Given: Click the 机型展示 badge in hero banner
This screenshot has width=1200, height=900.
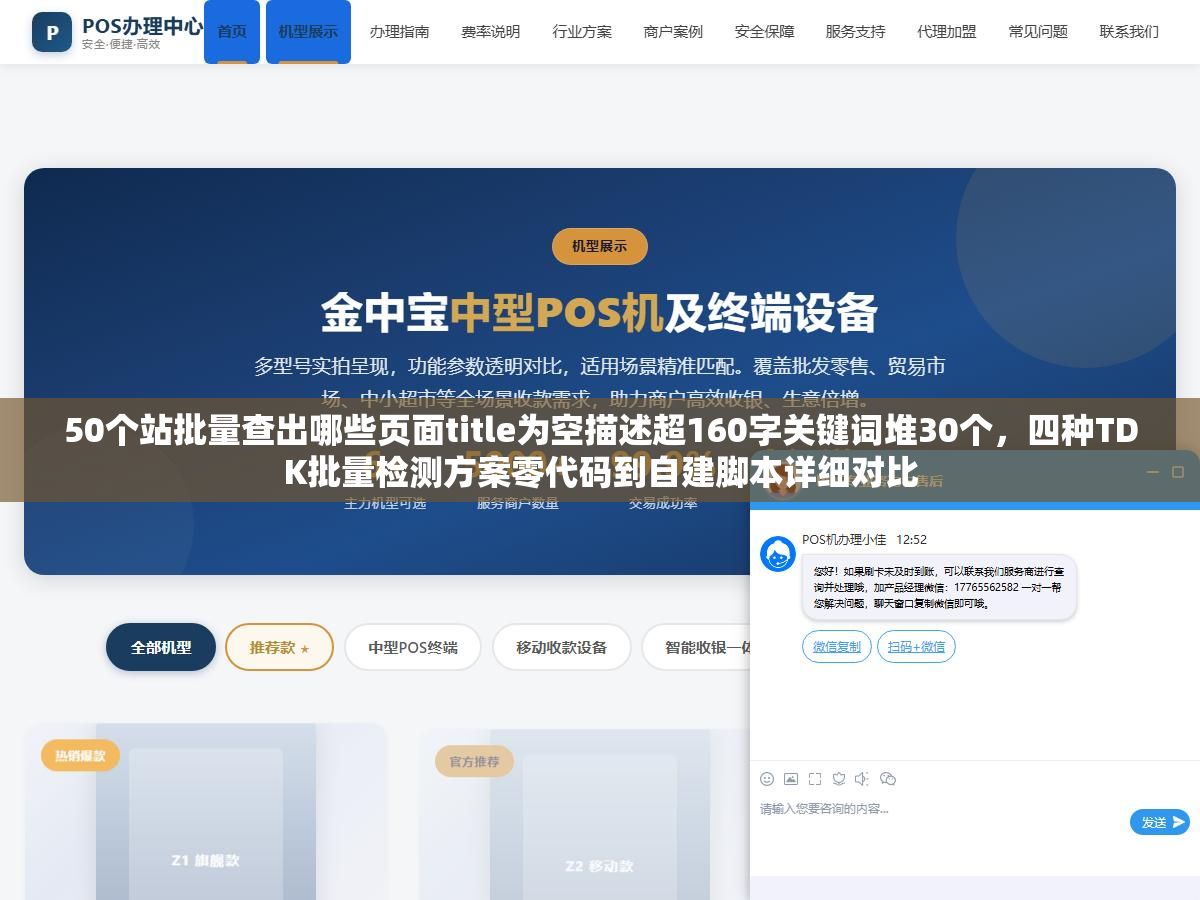Looking at the screenshot, I should (600, 246).
